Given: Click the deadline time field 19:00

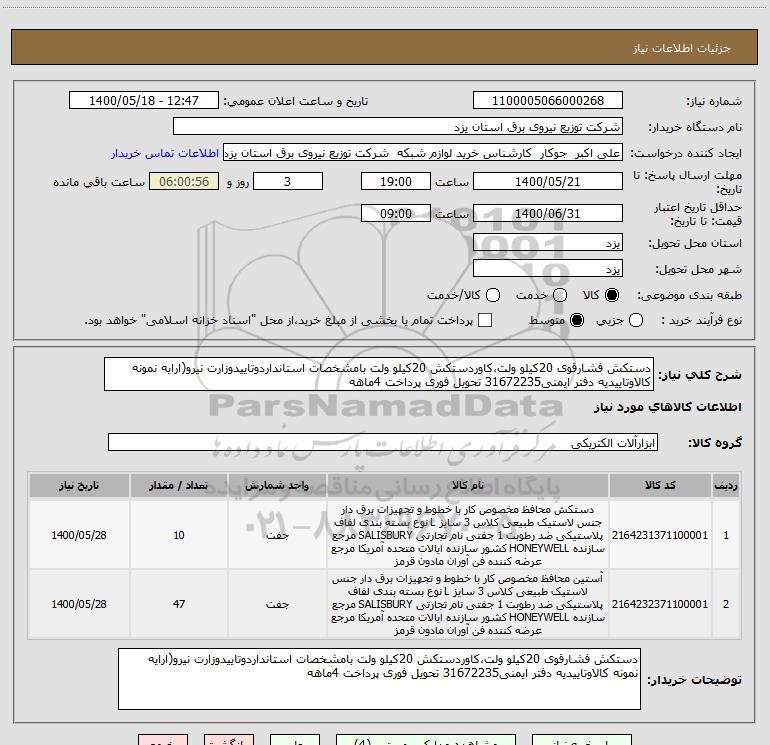Looking at the screenshot, I should 396,182.
